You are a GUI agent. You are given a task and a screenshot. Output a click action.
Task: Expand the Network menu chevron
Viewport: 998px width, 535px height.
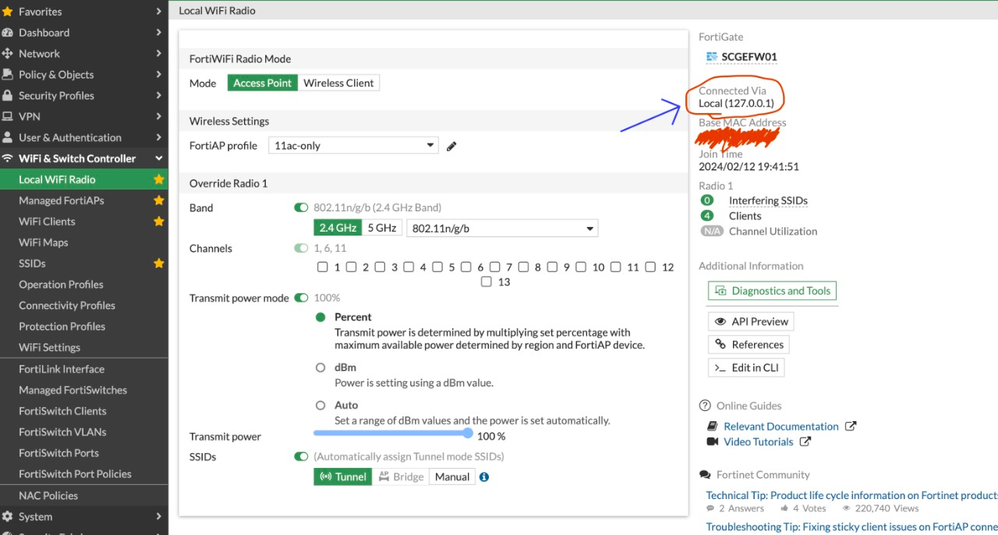(x=158, y=53)
